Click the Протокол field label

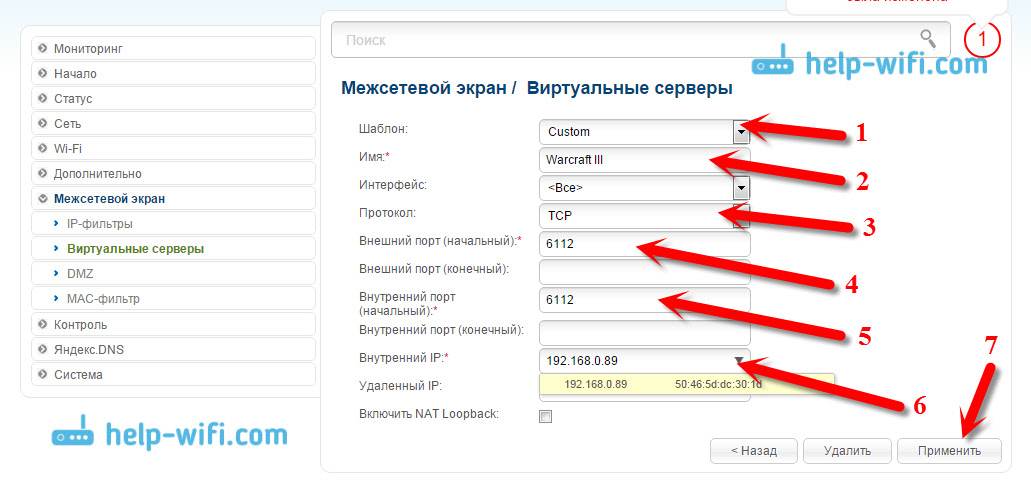[x=388, y=214]
